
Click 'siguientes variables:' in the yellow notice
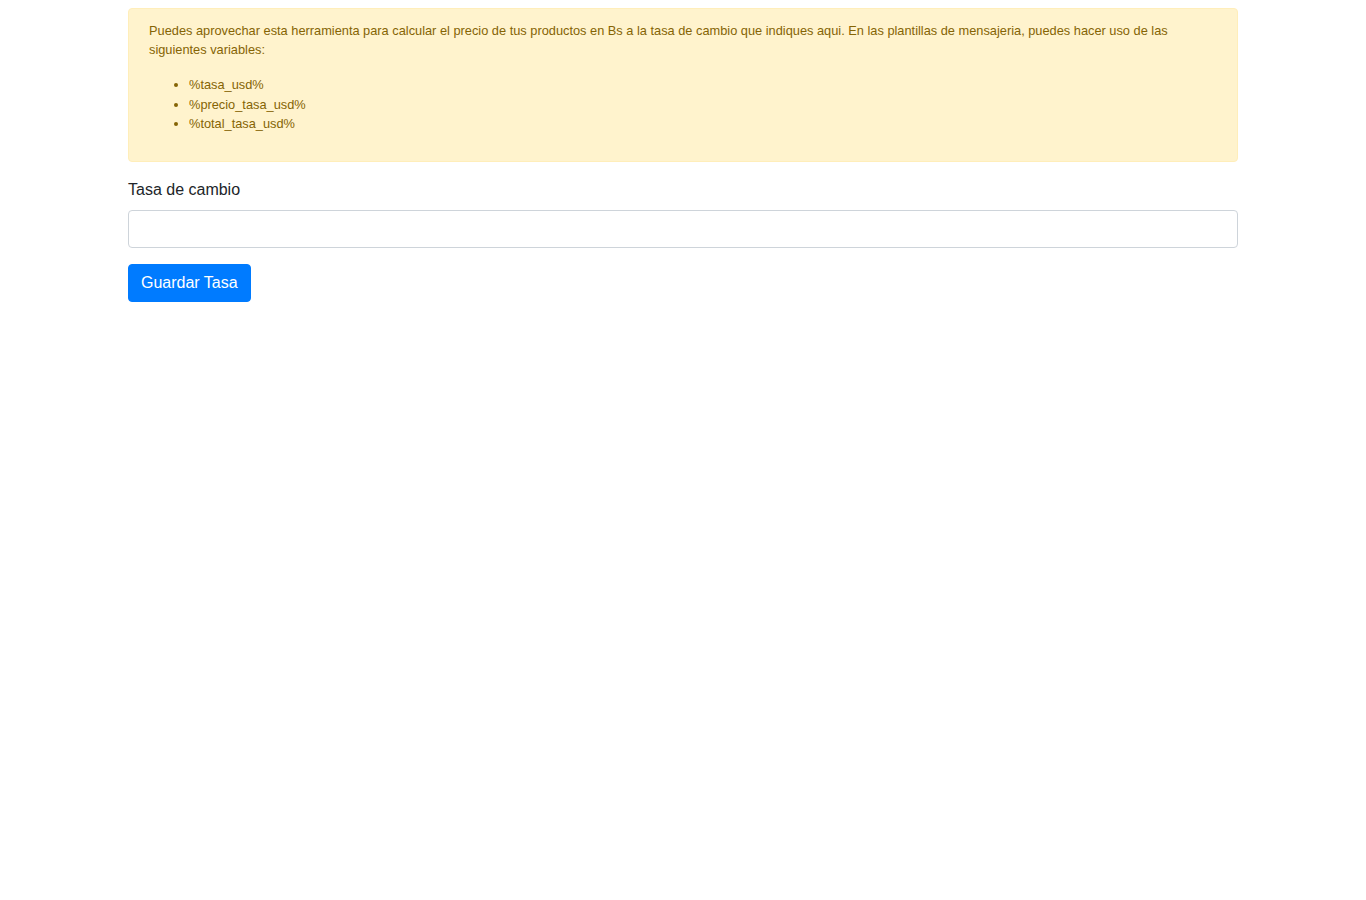207,50
